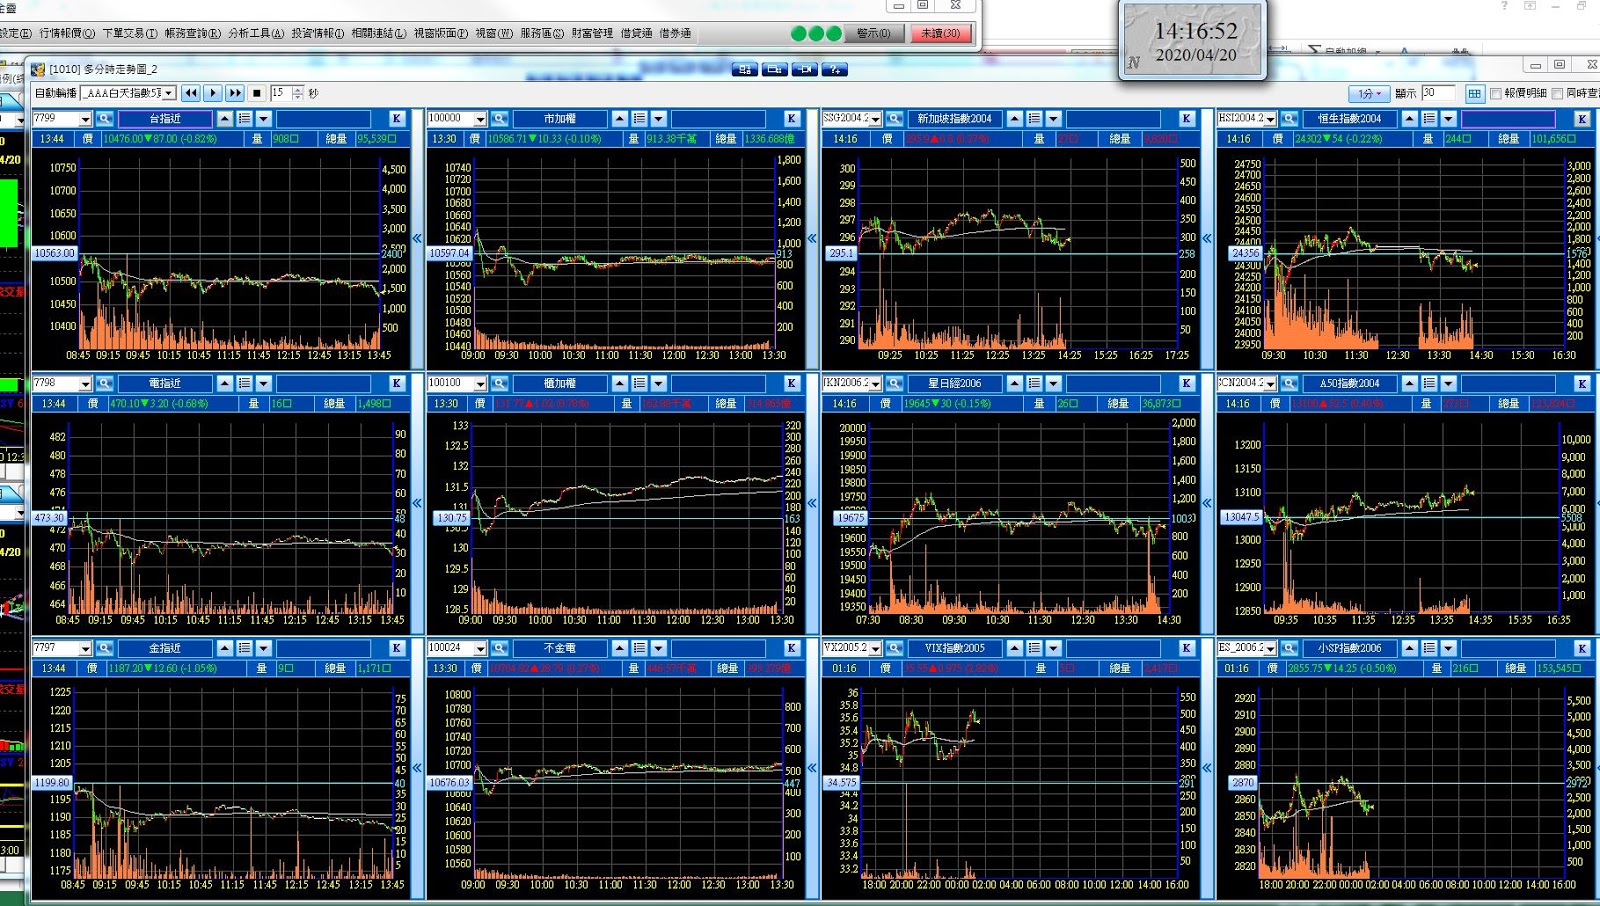Show list view in 恒生指數2004 panel

coord(1429,119)
